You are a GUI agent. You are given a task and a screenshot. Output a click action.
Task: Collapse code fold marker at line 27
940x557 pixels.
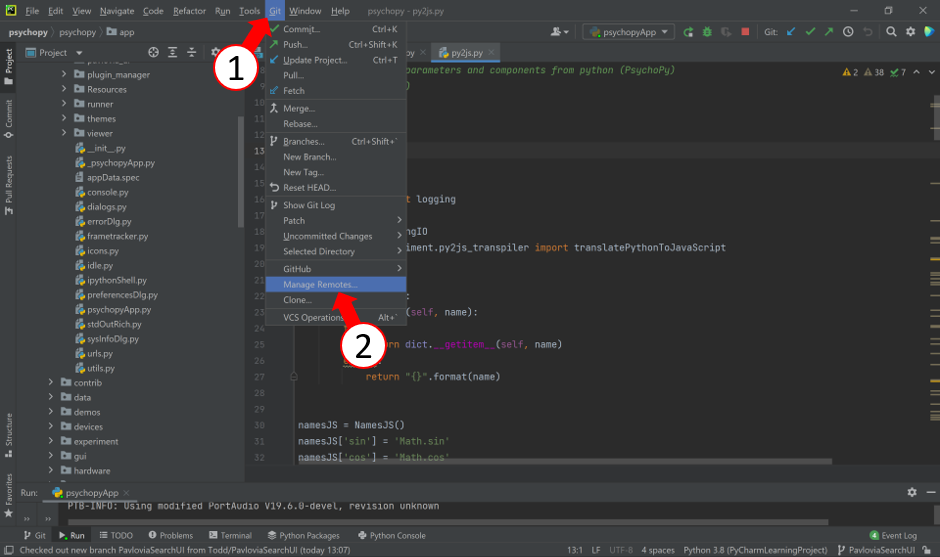[294, 377]
